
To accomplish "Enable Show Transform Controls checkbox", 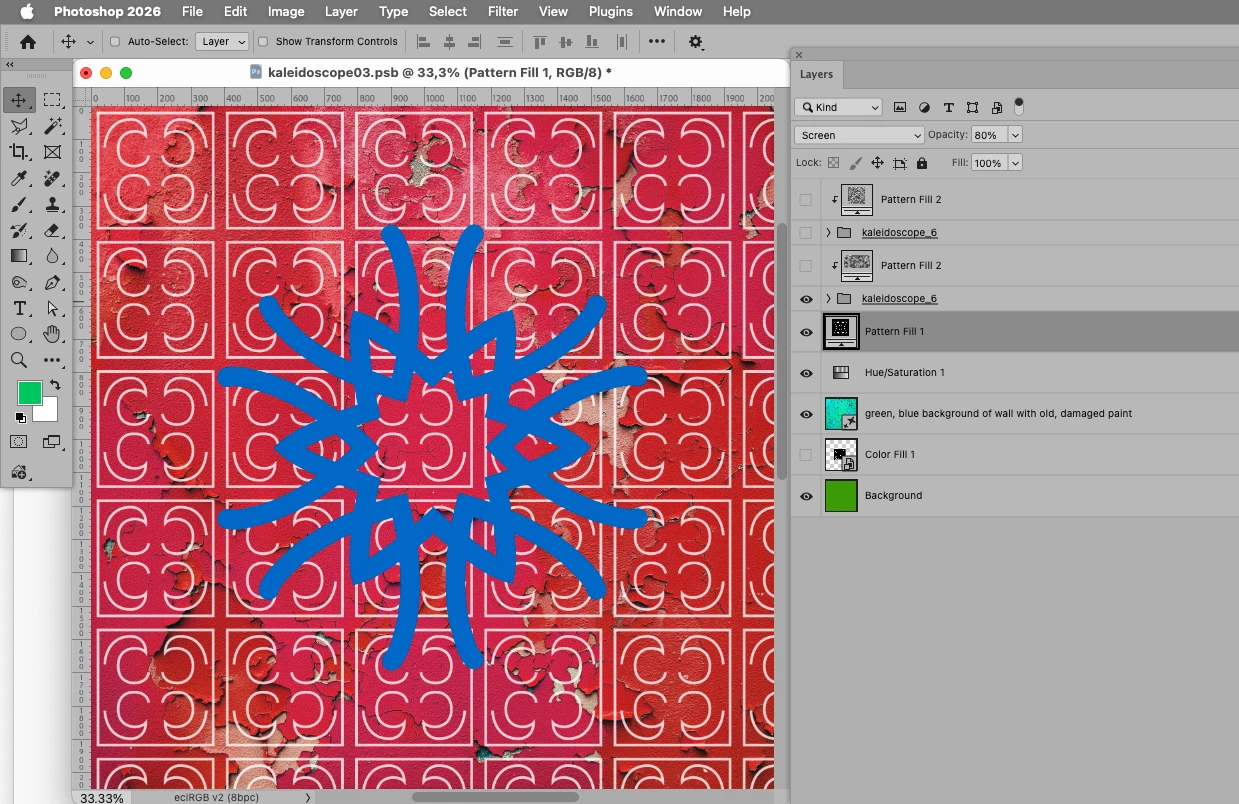I will click(263, 42).
